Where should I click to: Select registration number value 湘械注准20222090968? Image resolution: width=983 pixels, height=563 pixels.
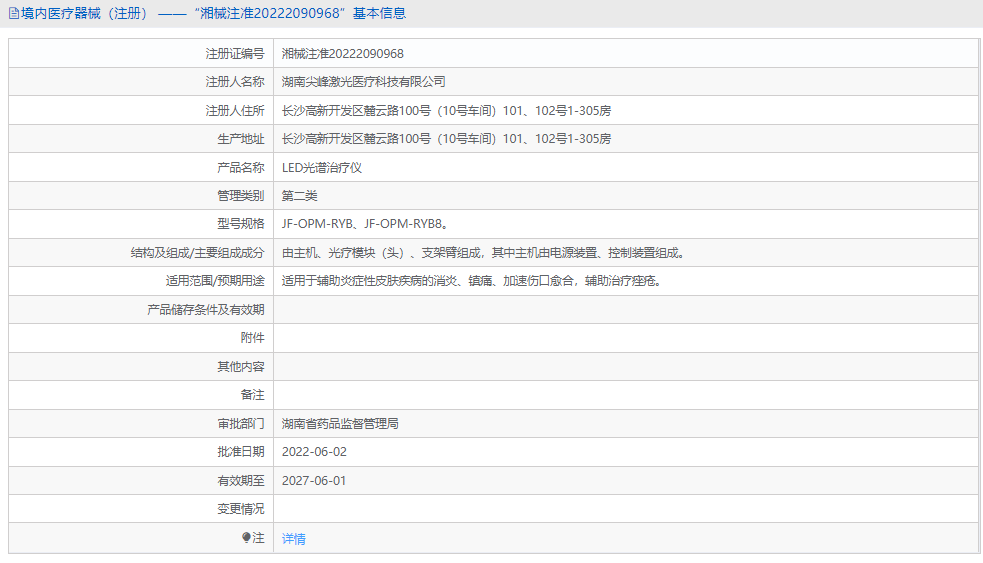tap(342, 54)
